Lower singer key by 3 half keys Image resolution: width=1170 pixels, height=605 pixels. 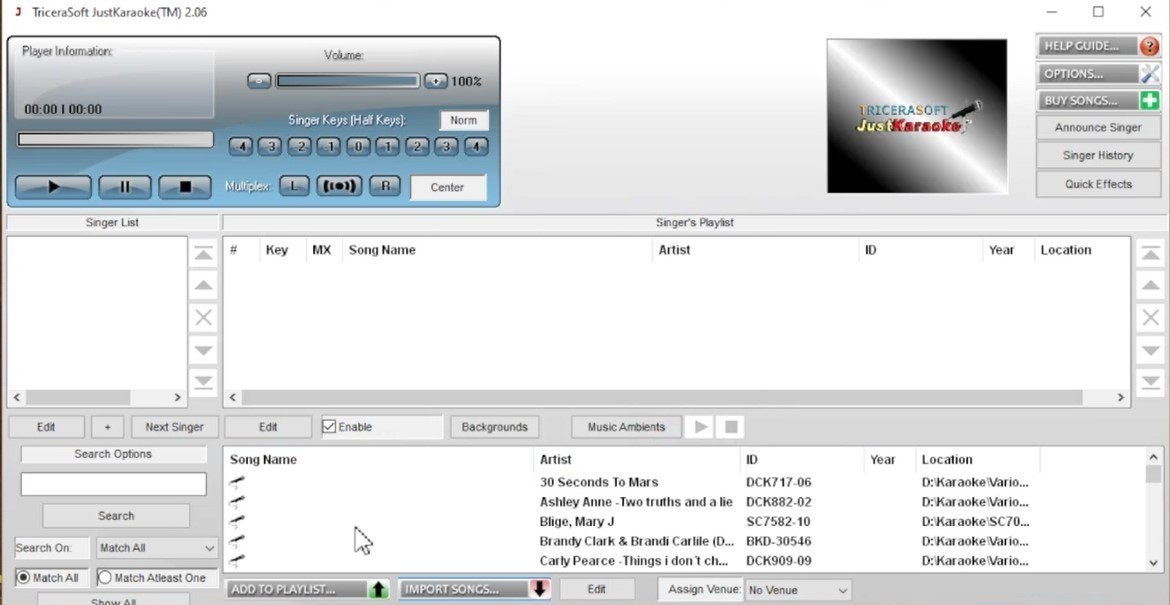click(x=269, y=146)
